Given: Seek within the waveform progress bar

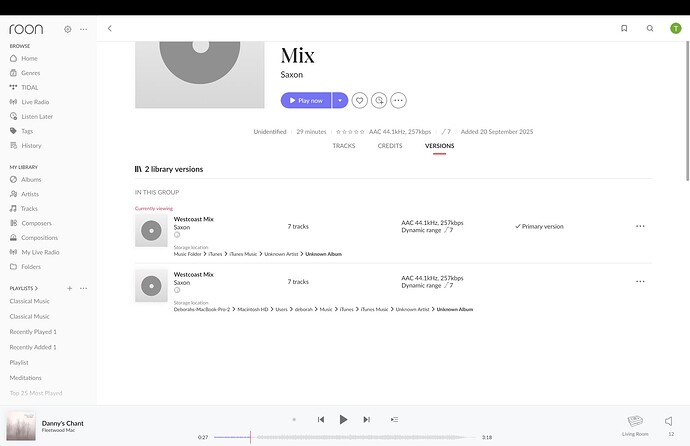Looking at the screenshot, I should click(345, 437).
